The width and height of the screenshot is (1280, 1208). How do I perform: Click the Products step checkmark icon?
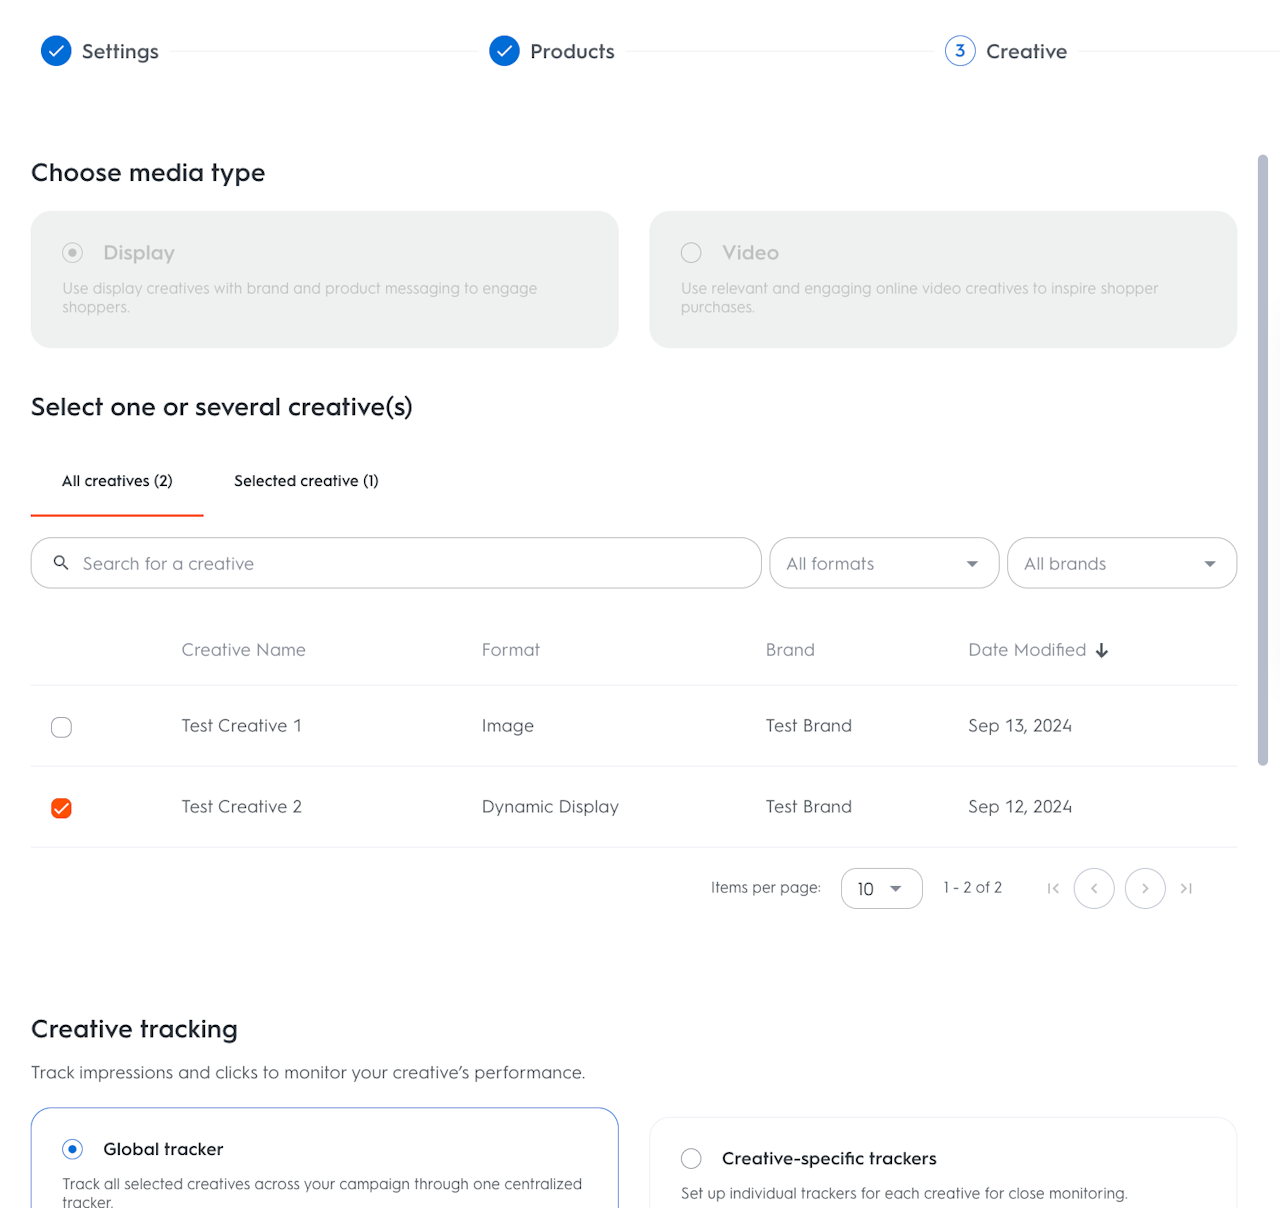click(504, 51)
